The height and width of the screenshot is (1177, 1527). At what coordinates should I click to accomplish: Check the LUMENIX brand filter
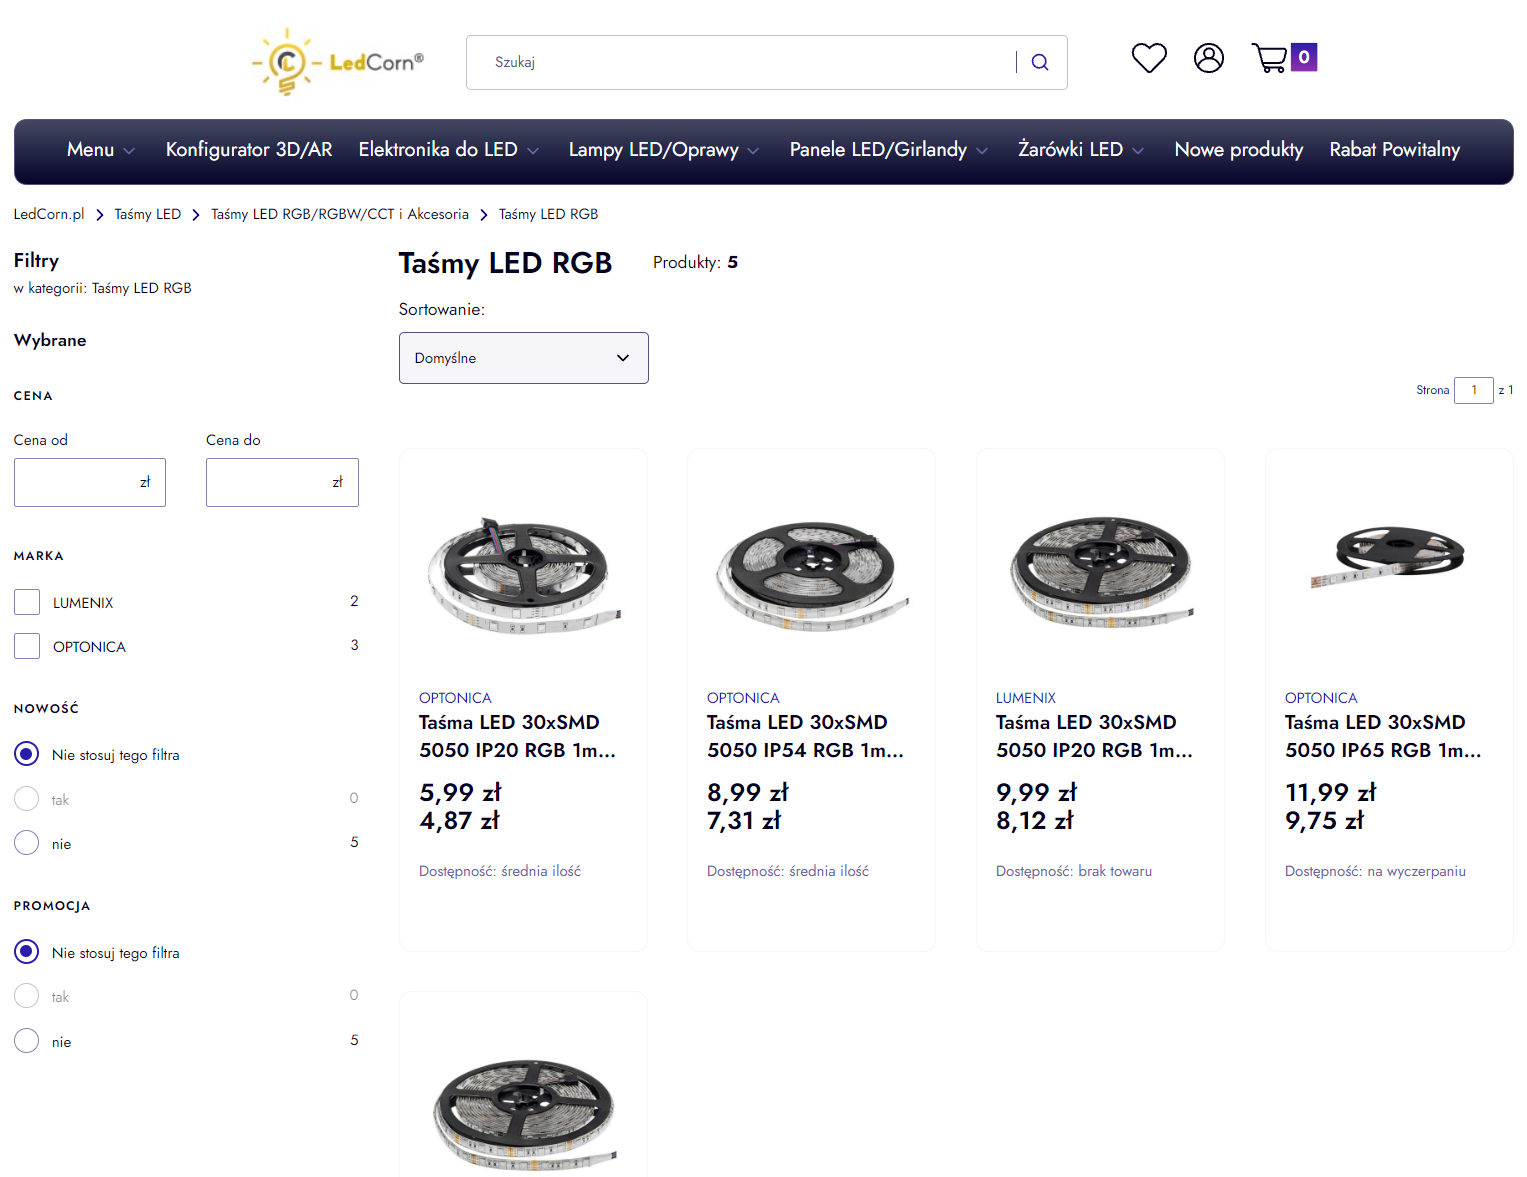pyautogui.click(x=27, y=601)
